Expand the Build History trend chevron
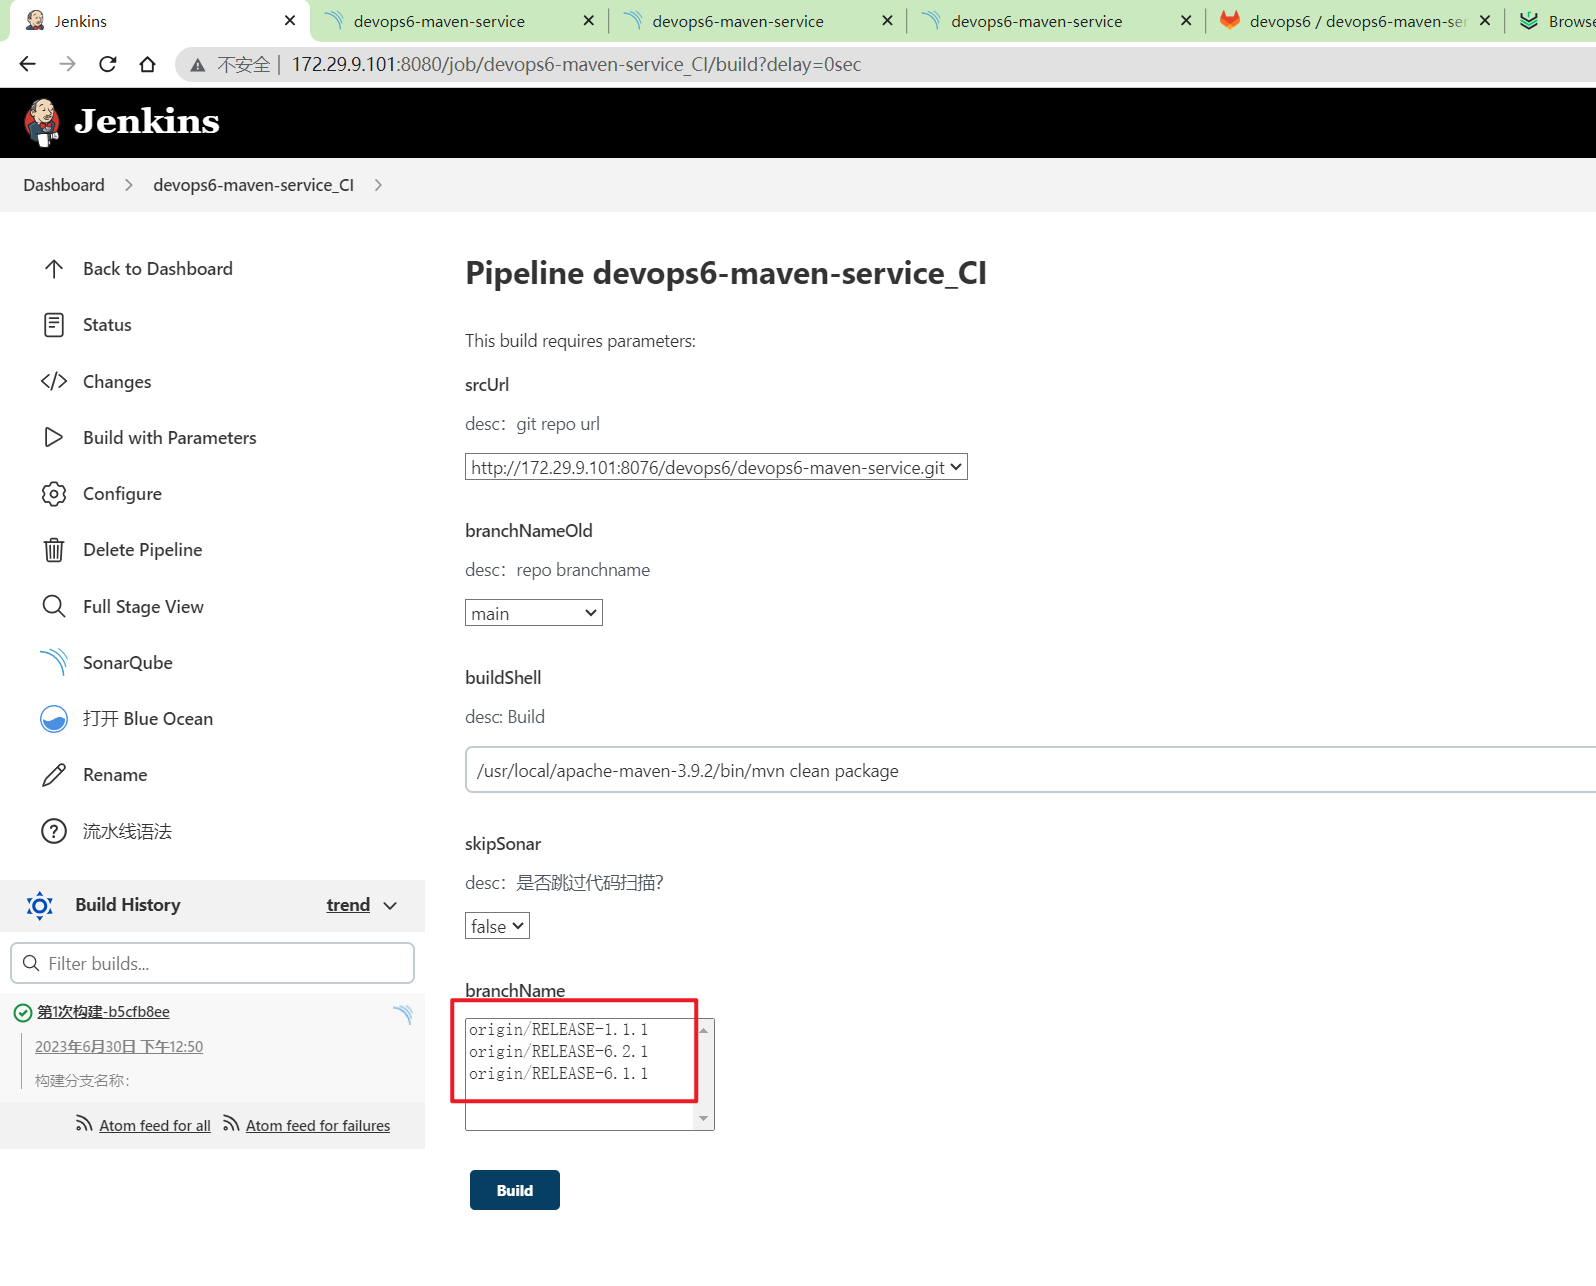 [390, 905]
